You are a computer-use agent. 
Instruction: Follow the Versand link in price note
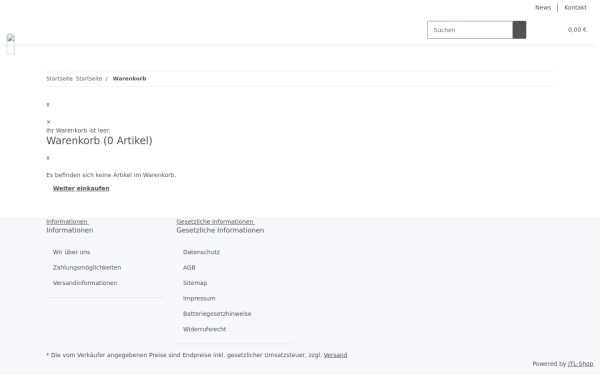point(335,355)
